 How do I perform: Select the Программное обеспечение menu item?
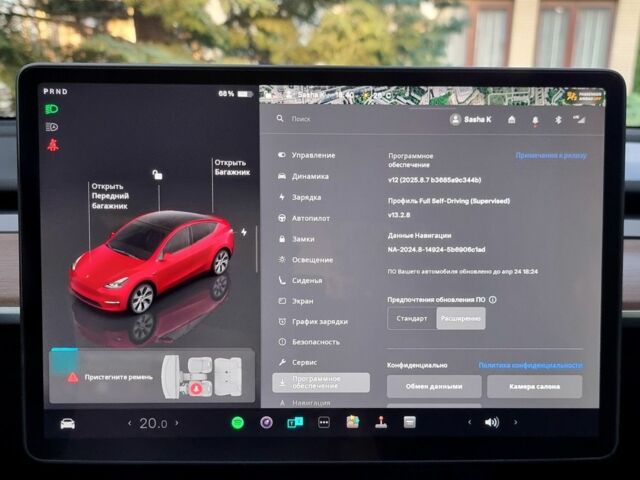pyautogui.click(x=321, y=383)
